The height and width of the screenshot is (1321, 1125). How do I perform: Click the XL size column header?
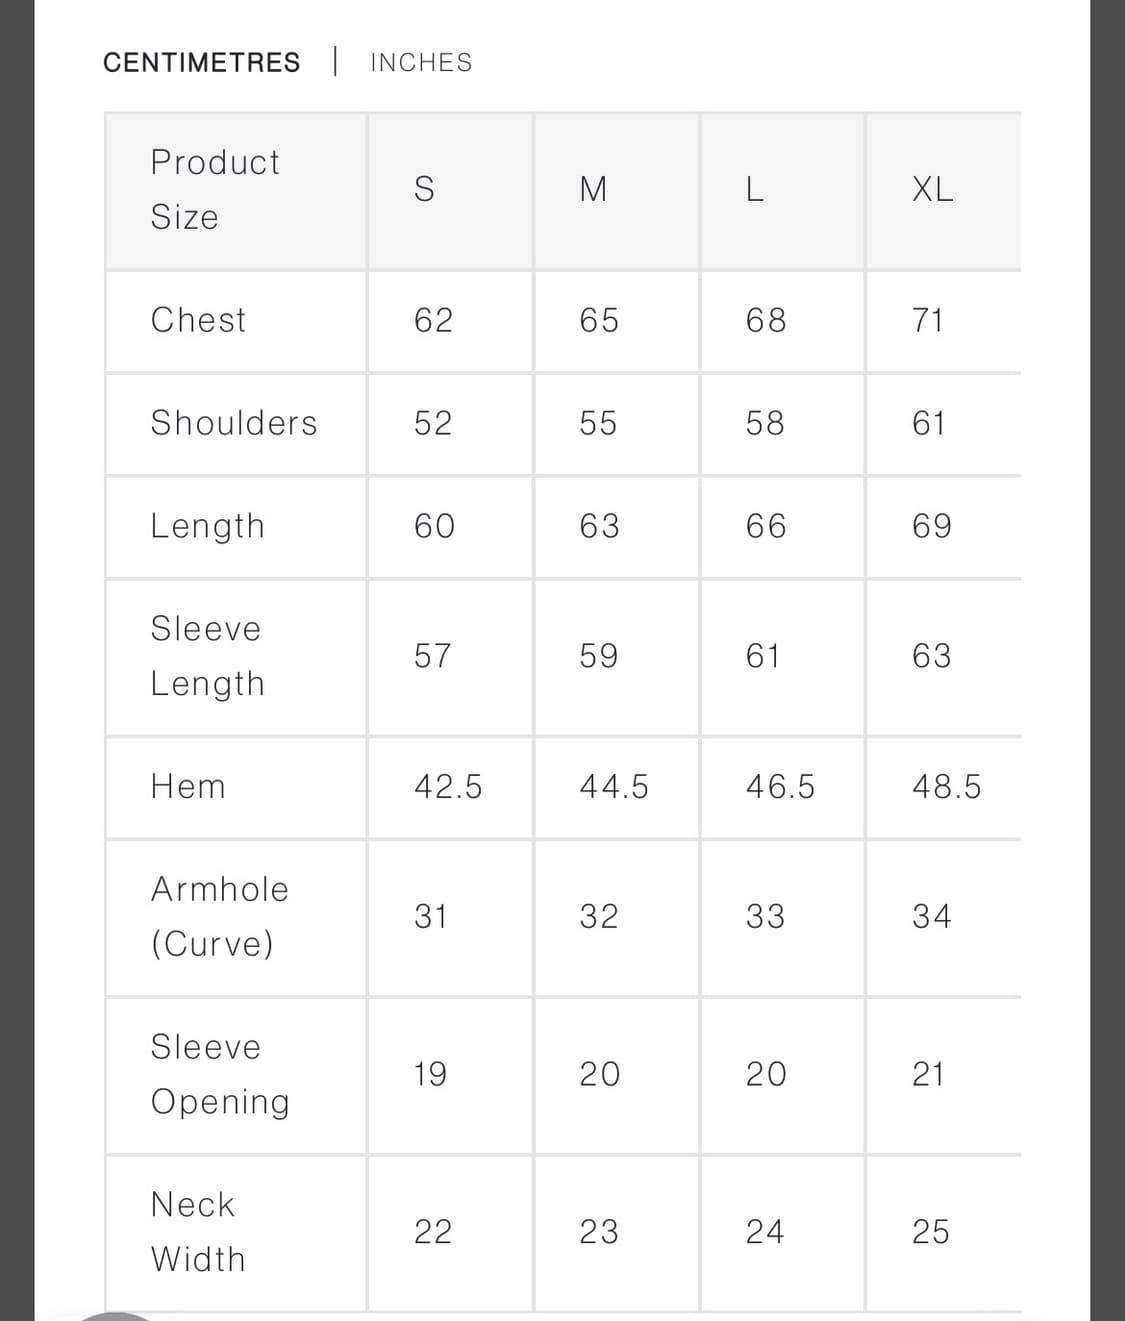coord(932,189)
